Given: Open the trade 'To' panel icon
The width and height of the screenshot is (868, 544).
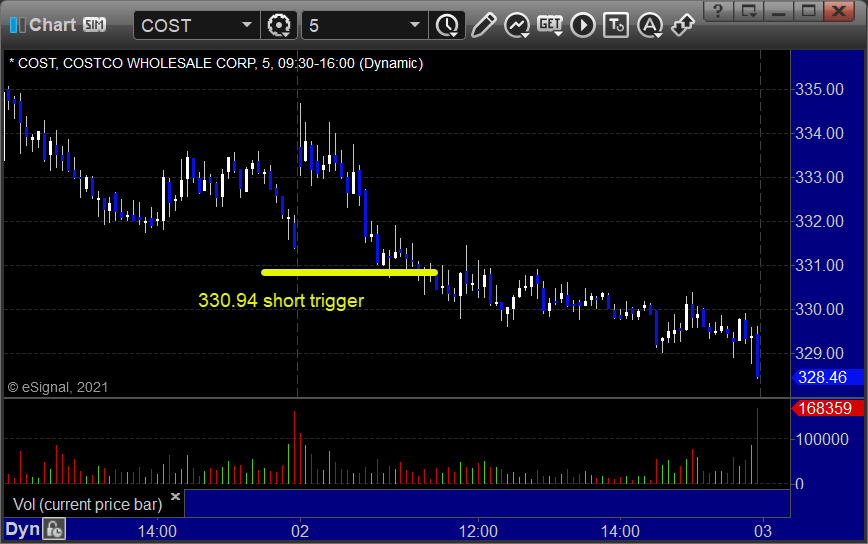Looking at the screenshot, I should (616, 25).
